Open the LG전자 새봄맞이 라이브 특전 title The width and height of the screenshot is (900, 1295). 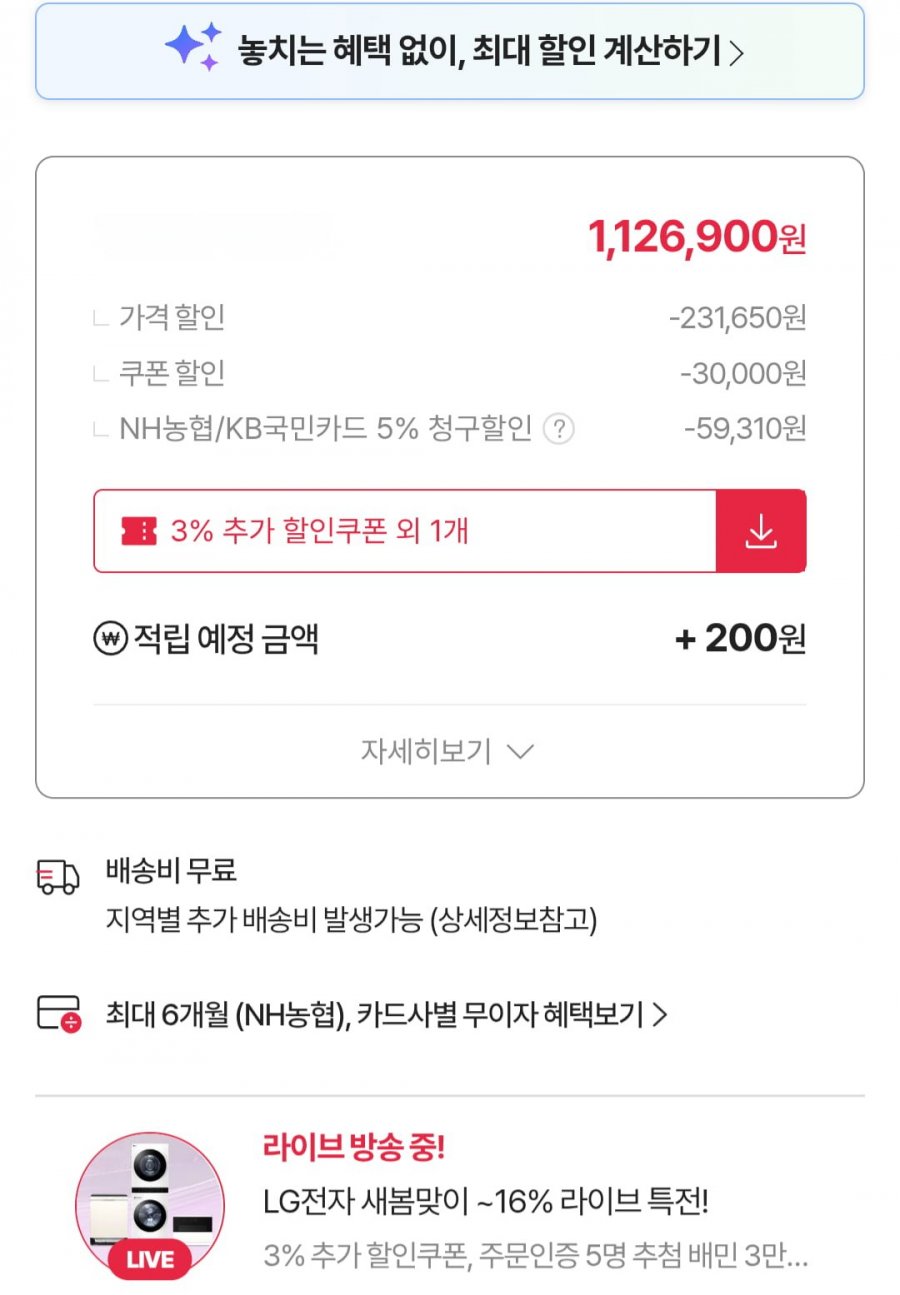coord(485,1201)
